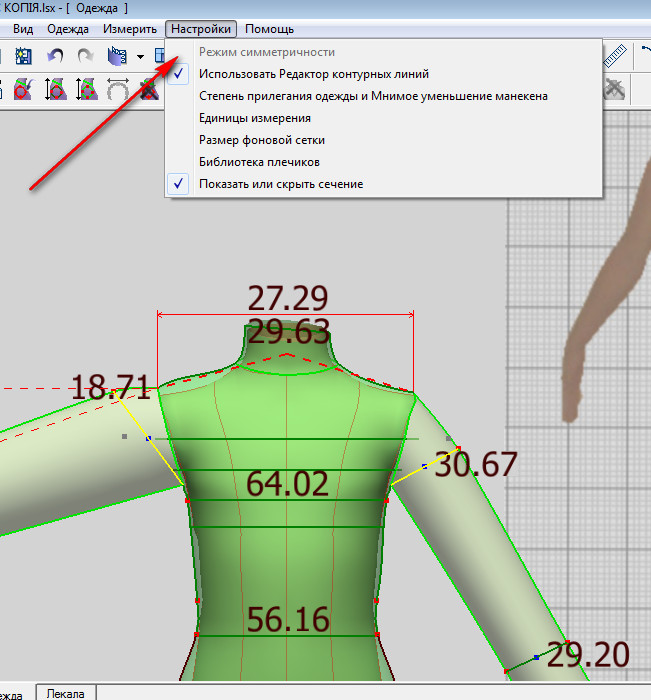
Task: Open the Измерить menu
Action: [129, 30]
